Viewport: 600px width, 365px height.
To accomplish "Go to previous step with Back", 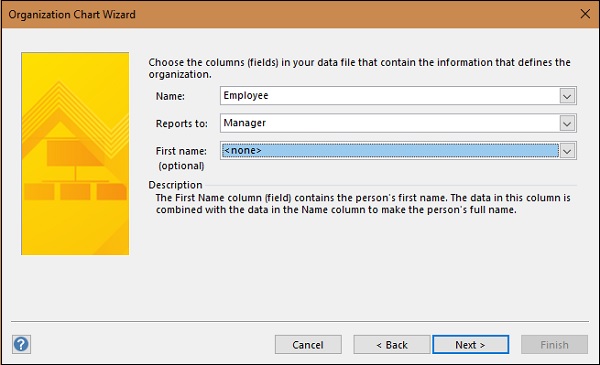I will pos(392,345).
